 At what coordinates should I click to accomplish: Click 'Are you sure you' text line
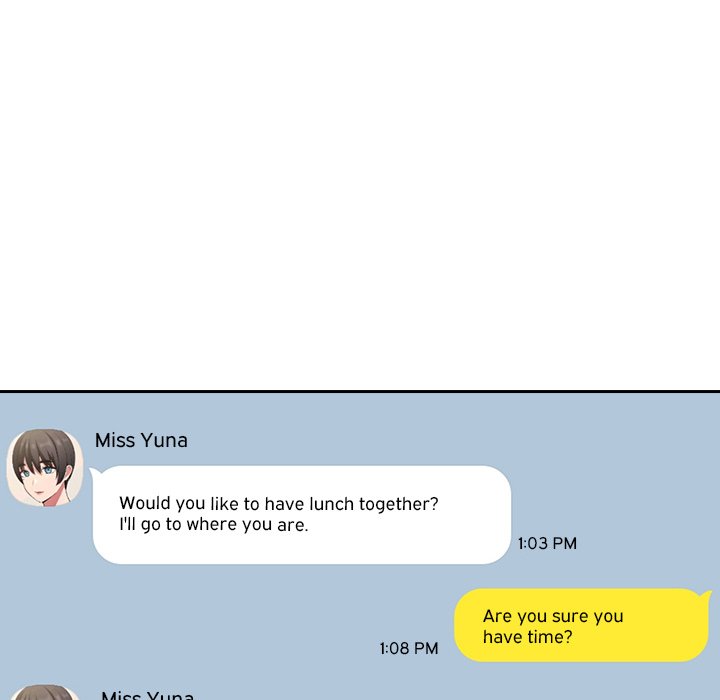point(553,616)
